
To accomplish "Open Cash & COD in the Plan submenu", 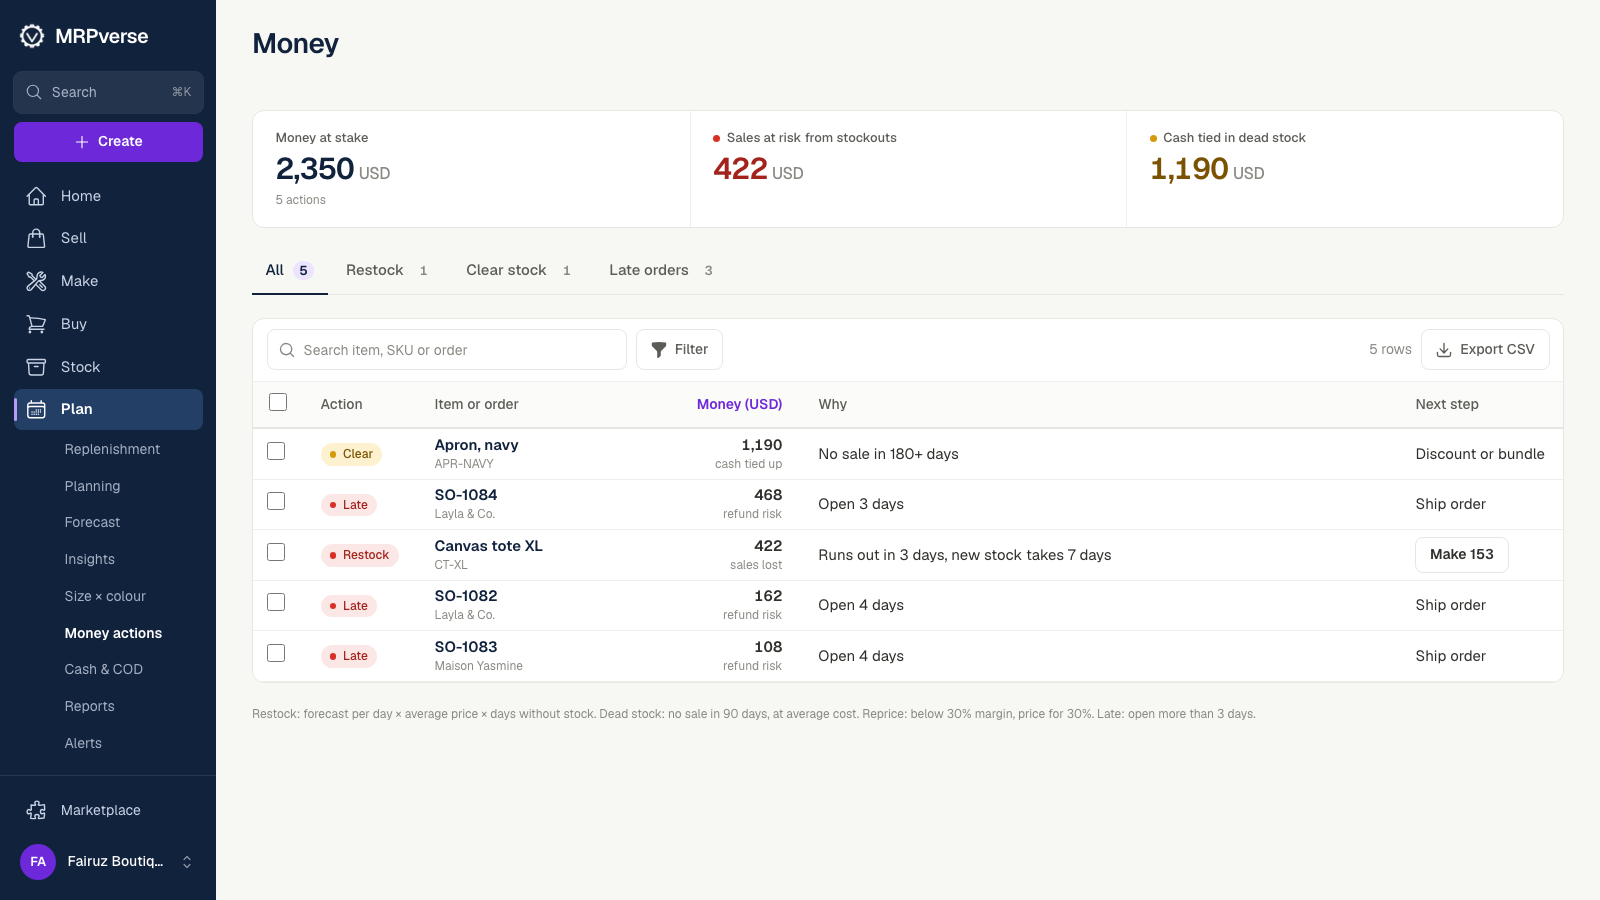I will click(104, 669).
